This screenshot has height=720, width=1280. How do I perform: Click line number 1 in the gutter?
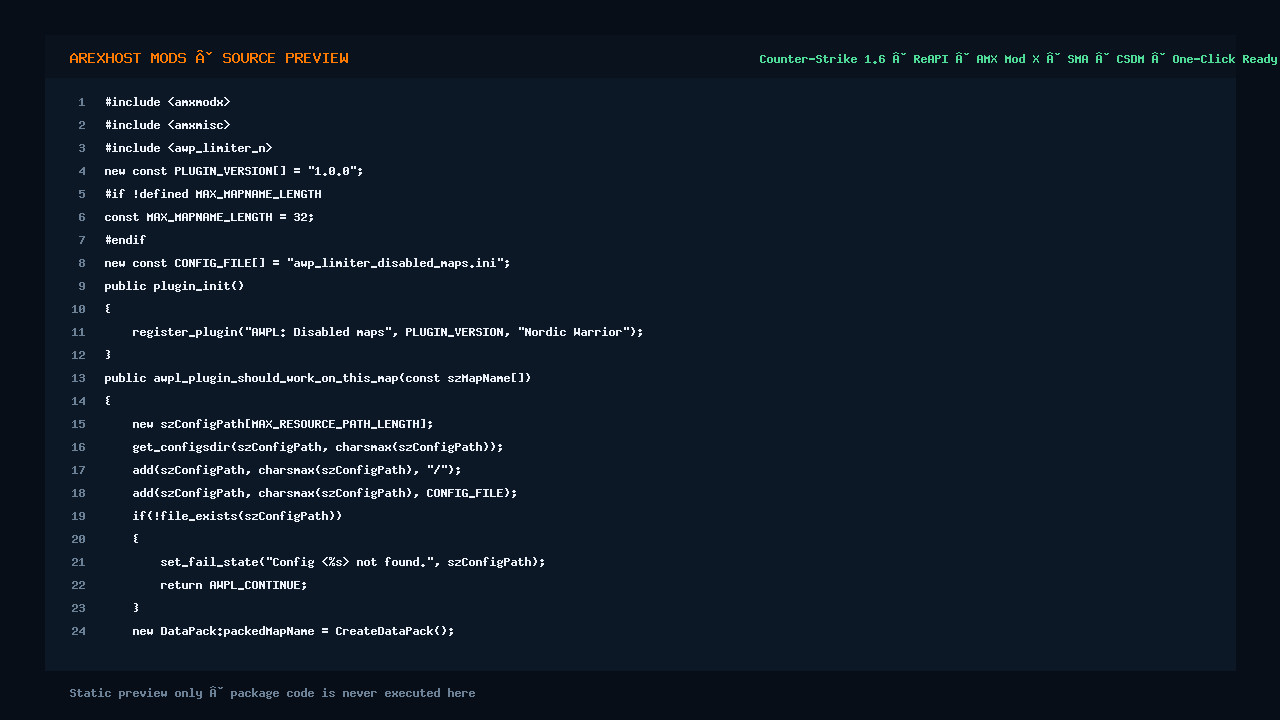82,102
